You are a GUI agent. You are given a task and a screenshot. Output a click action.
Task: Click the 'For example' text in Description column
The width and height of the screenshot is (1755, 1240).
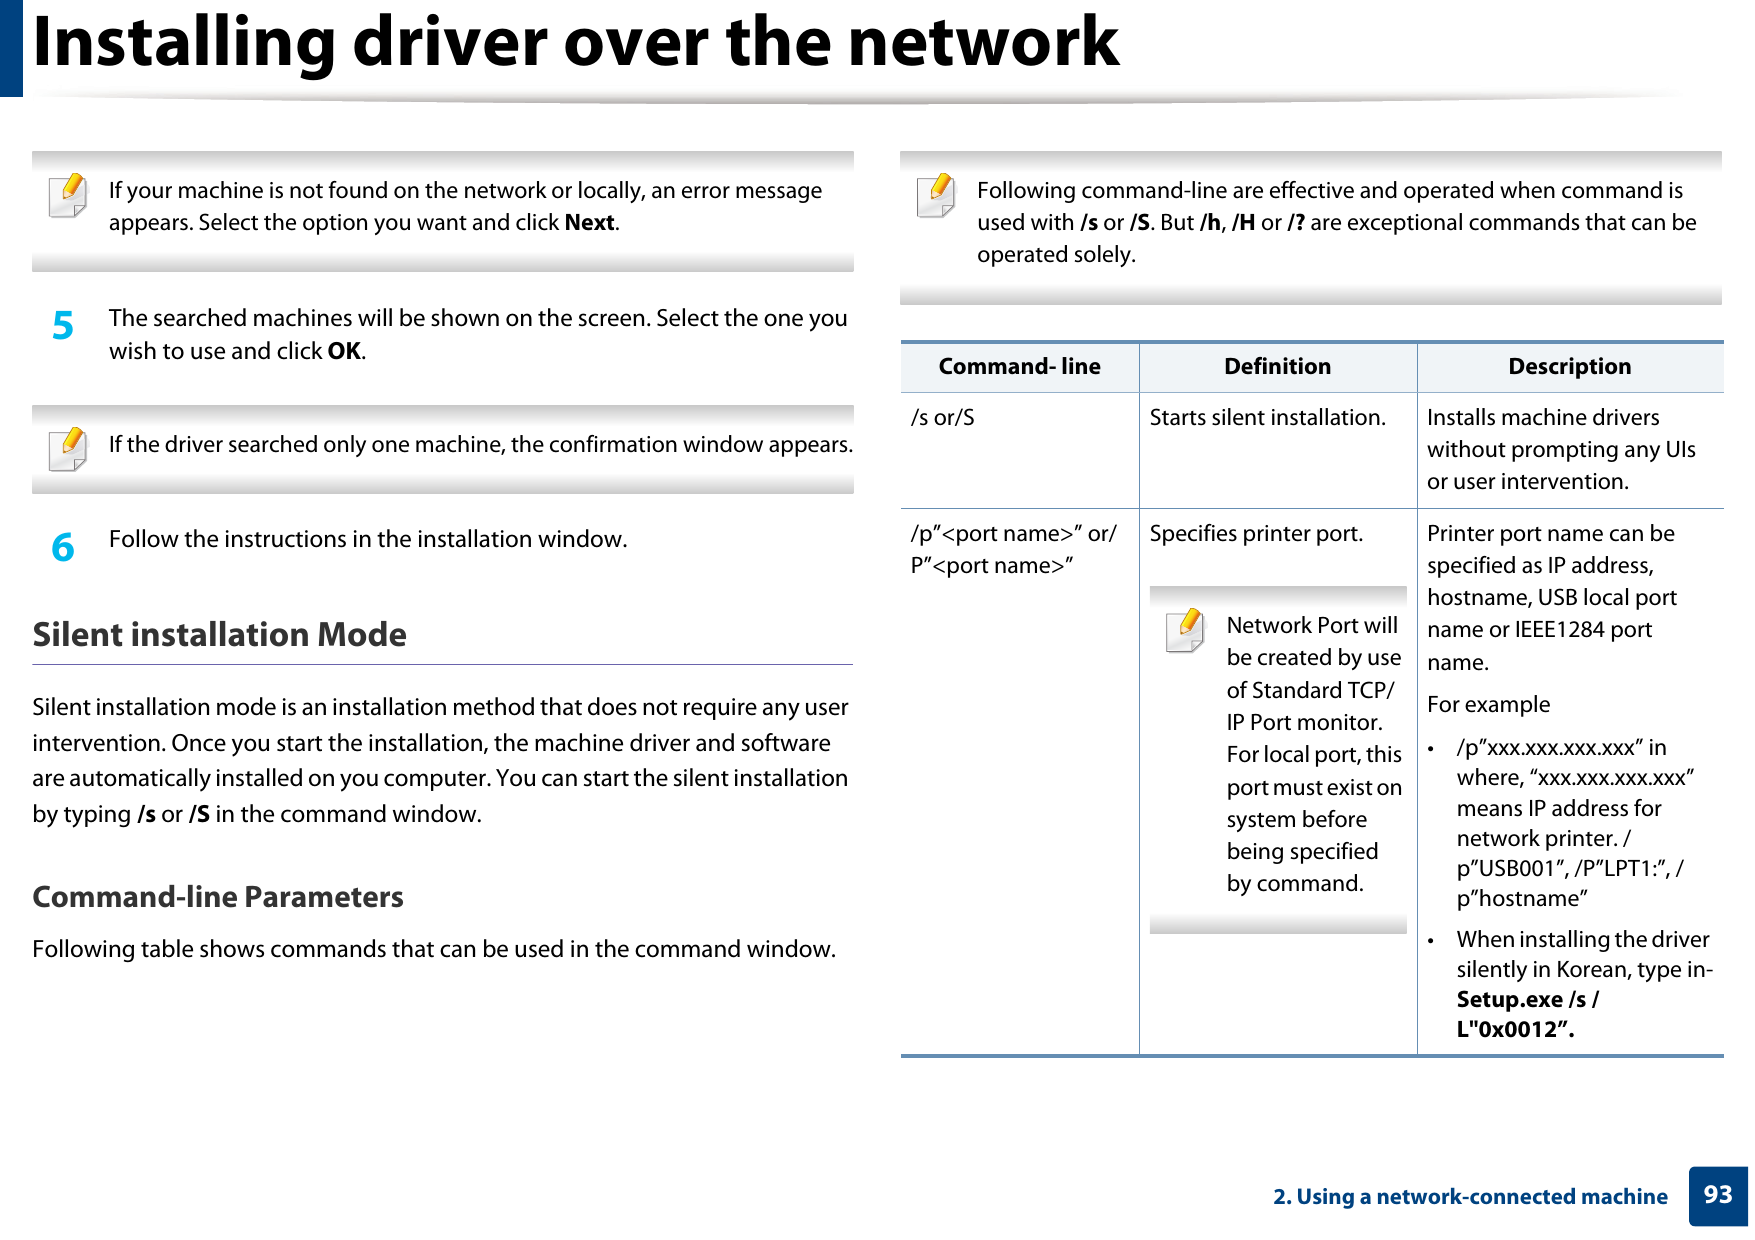coord(1488,705)
